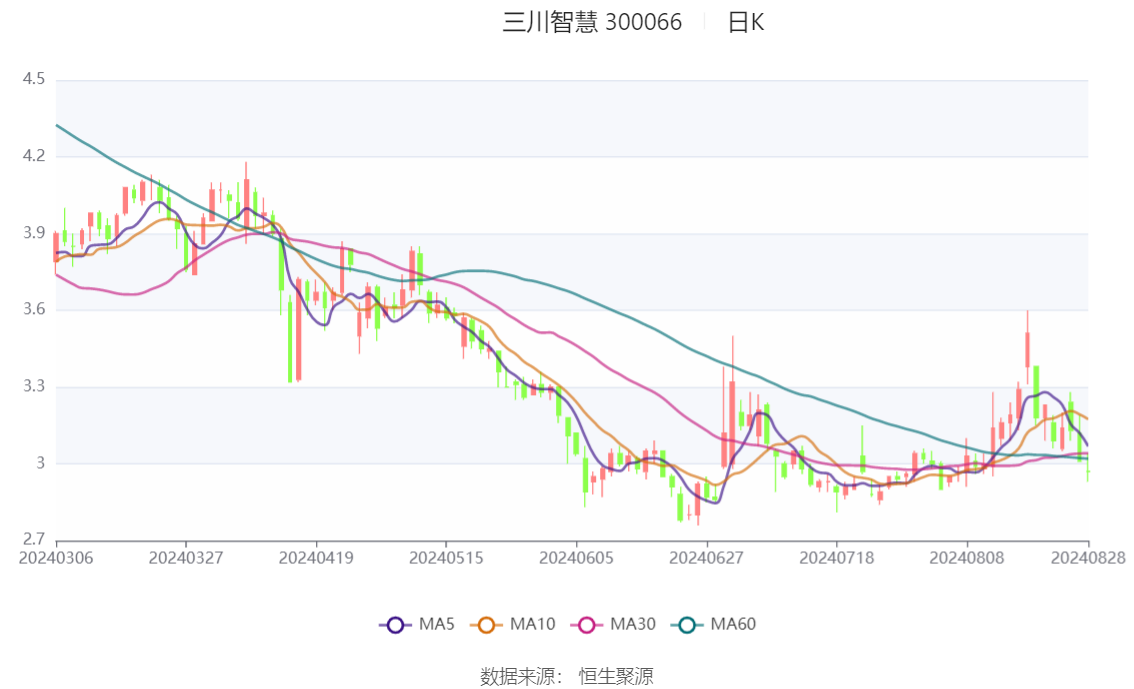
Task: Click the 2.7 y-axis value
Action: click(34, 539)
